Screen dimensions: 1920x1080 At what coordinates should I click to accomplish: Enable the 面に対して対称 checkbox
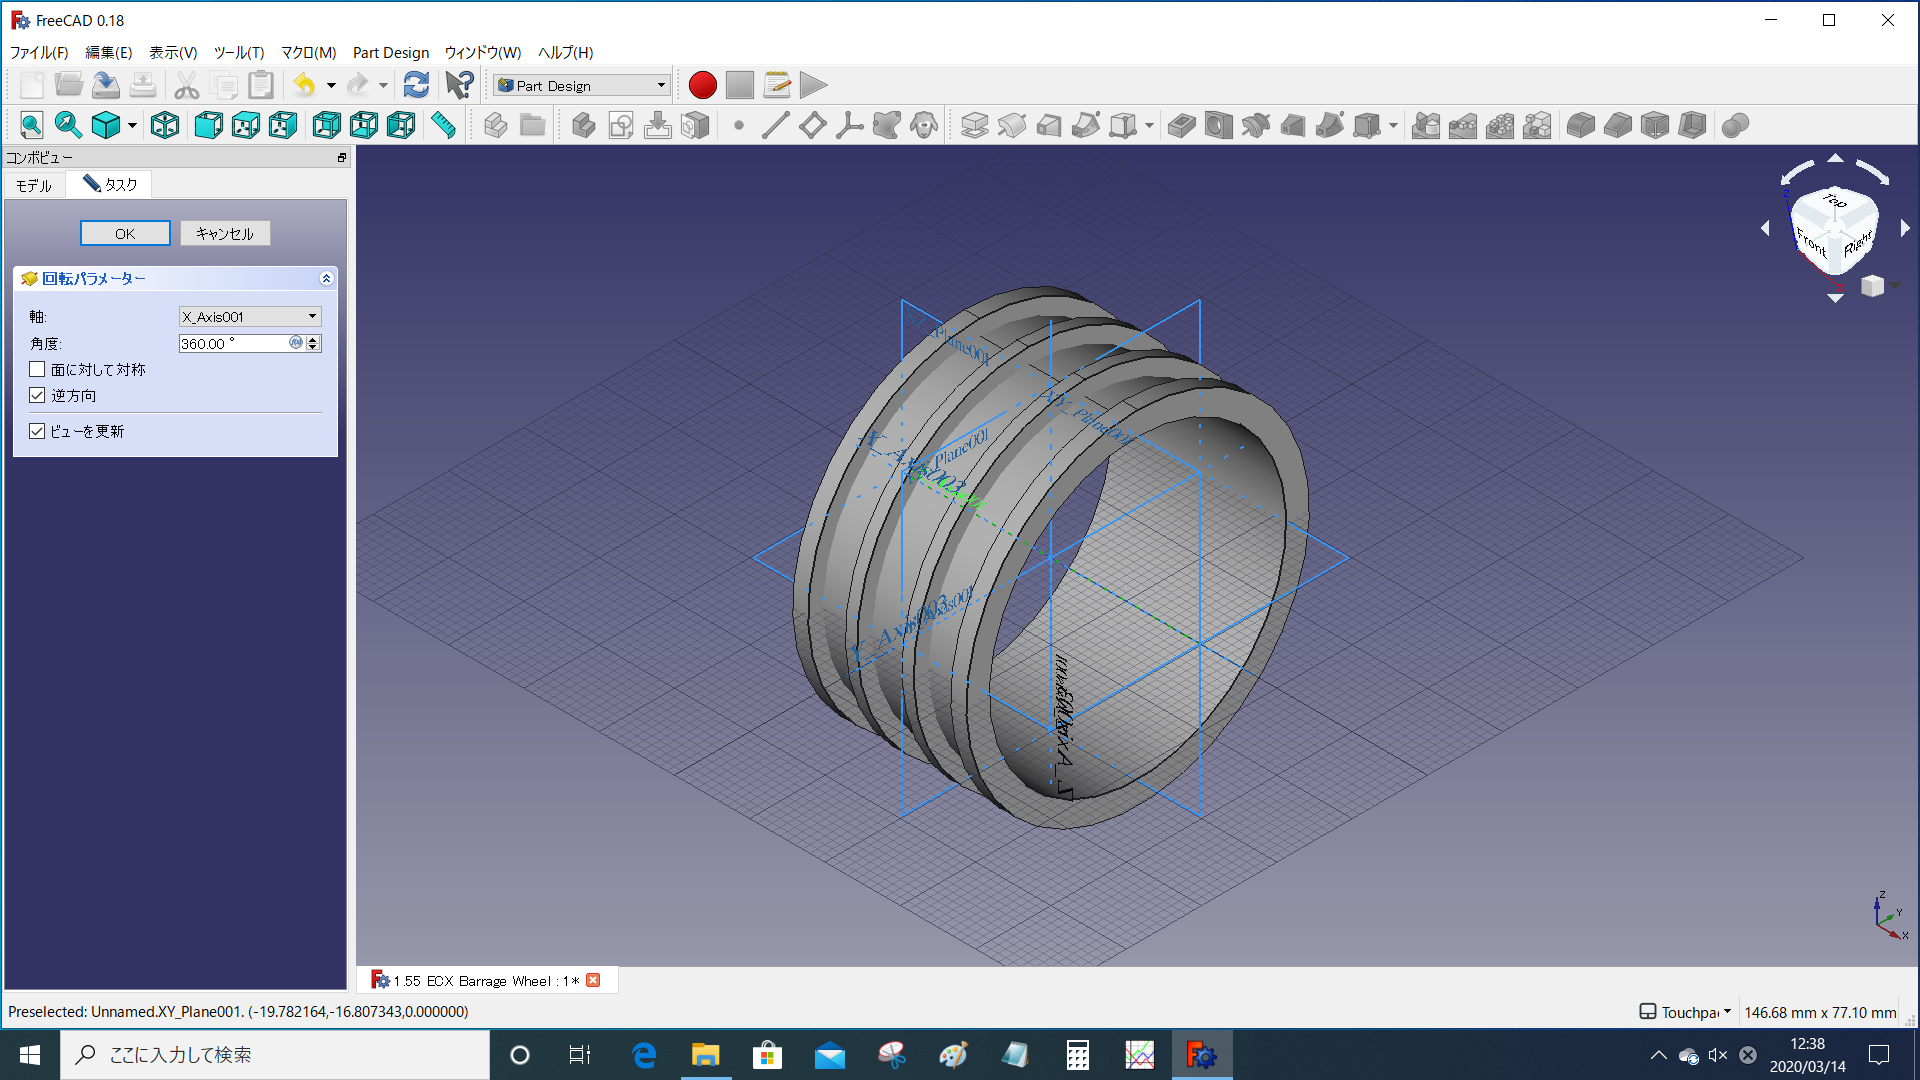point(38,369)
